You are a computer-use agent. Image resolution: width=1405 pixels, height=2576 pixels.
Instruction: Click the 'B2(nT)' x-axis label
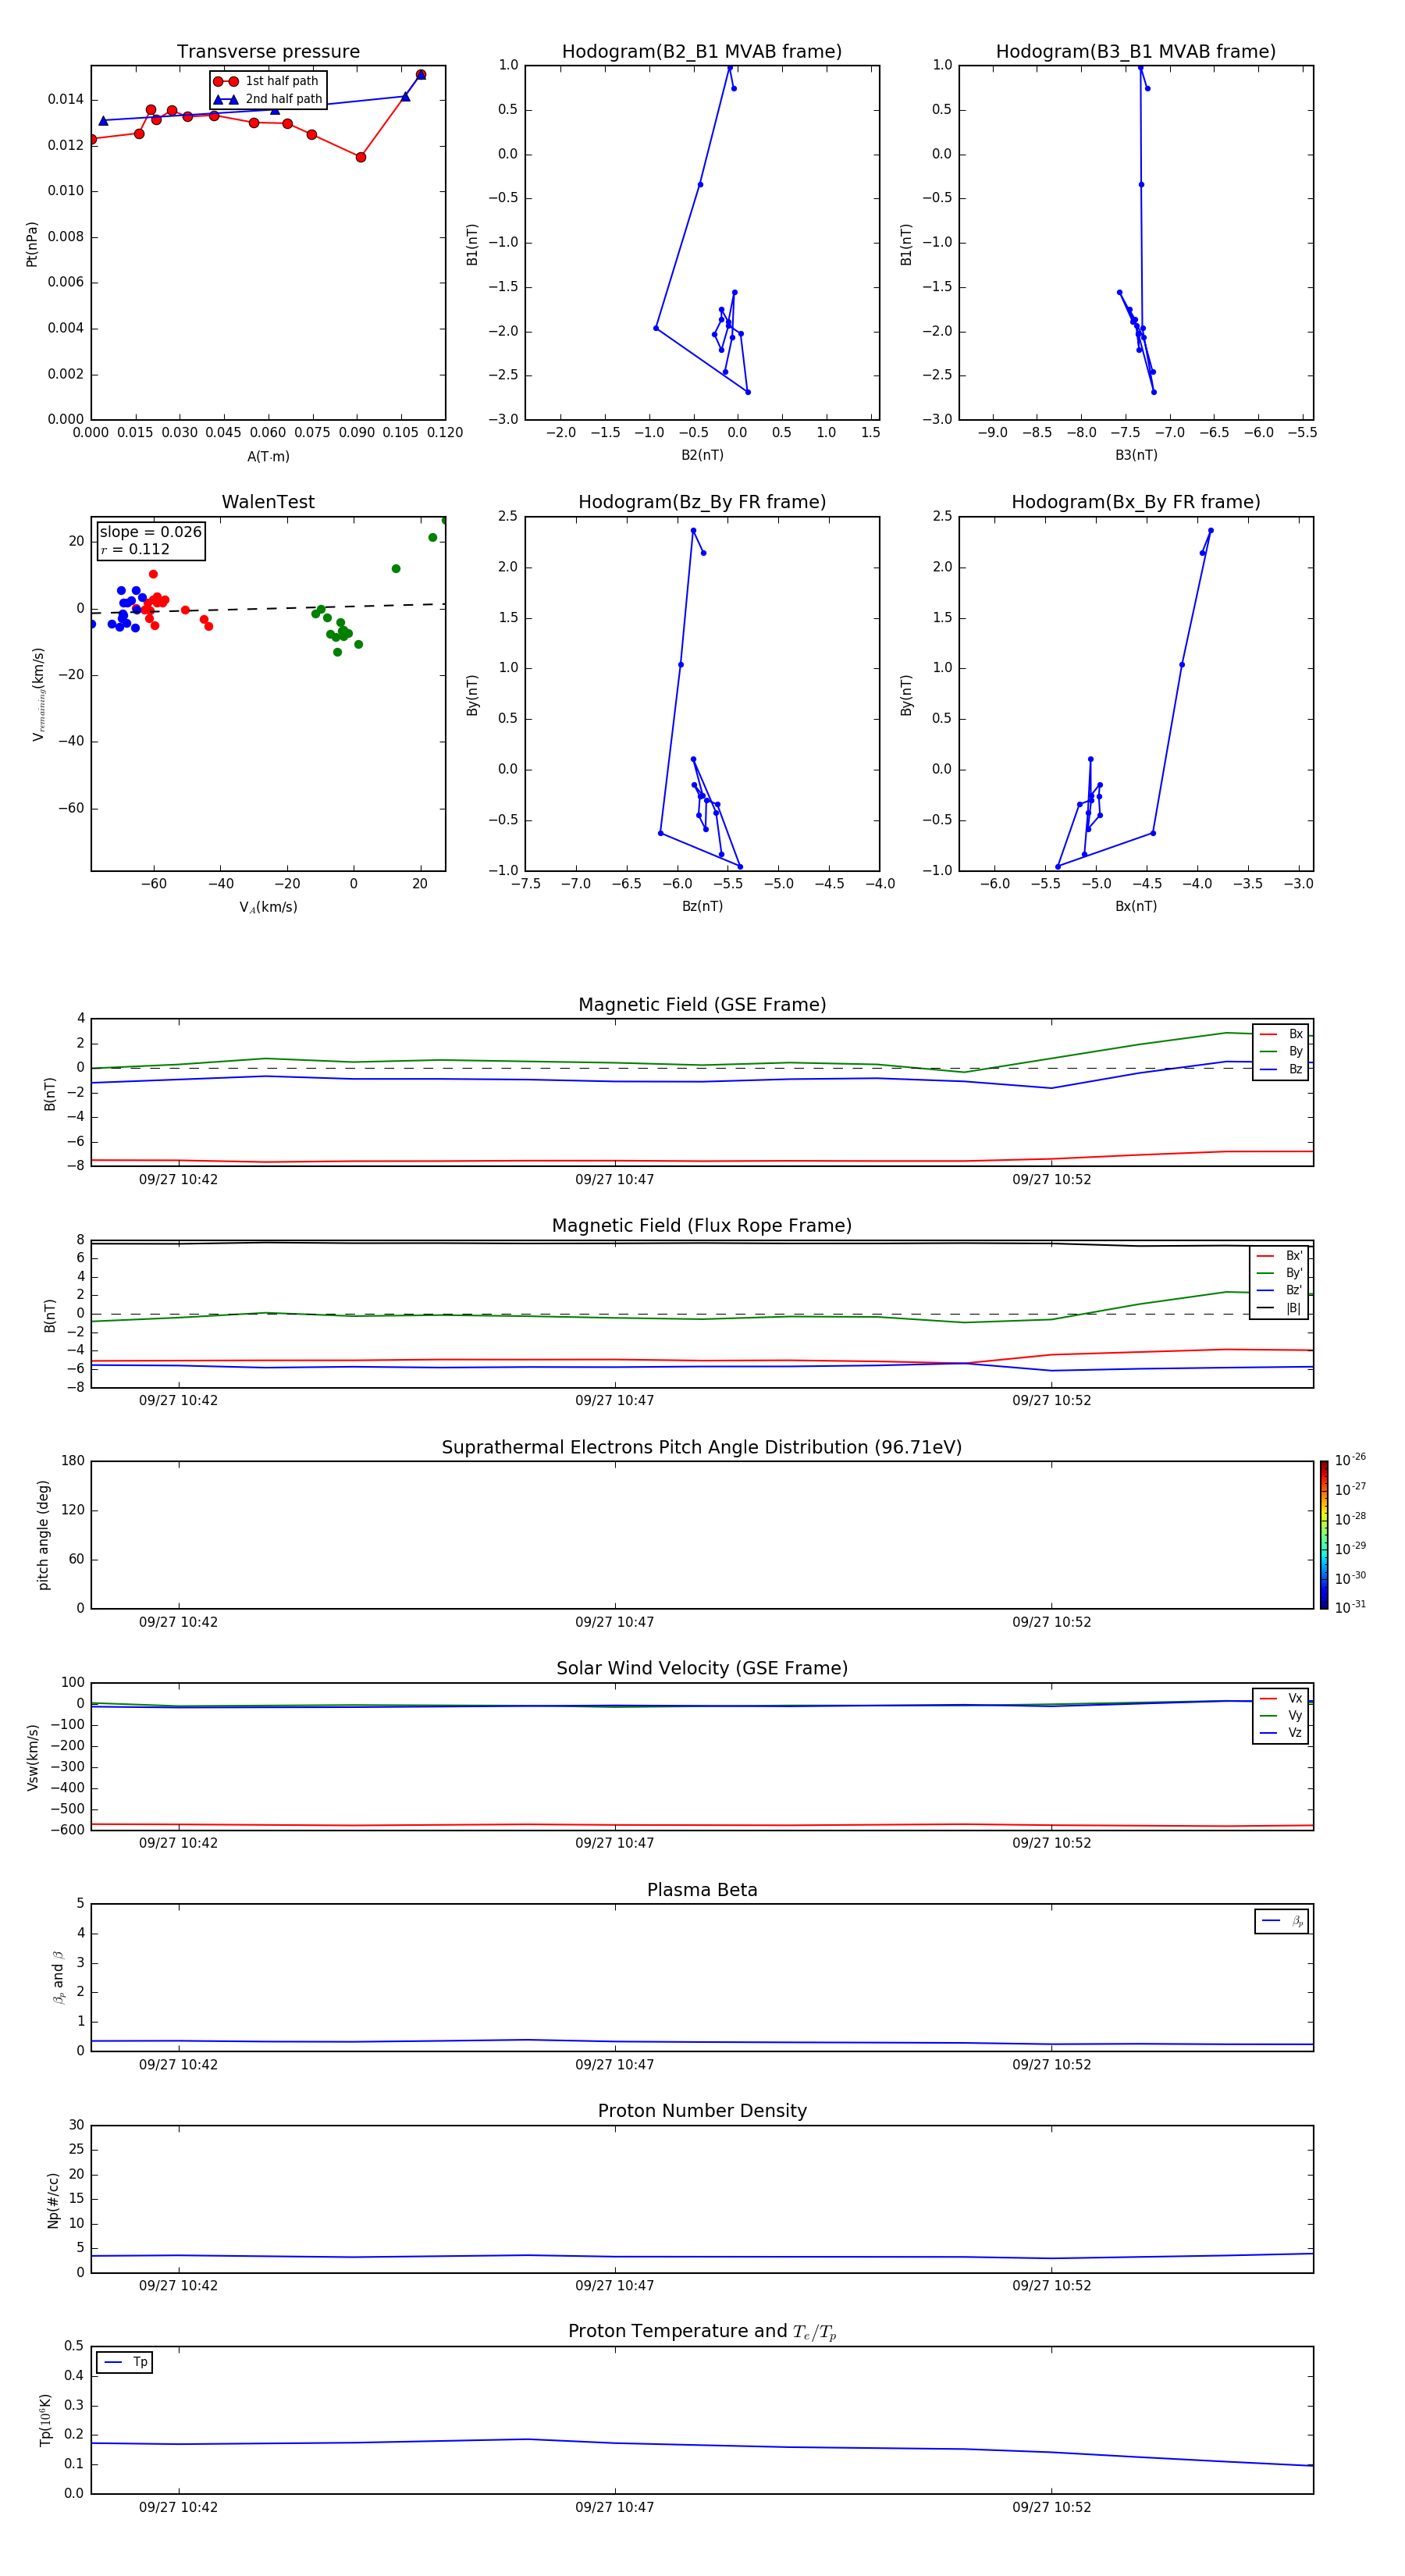(x=702, y=455)
